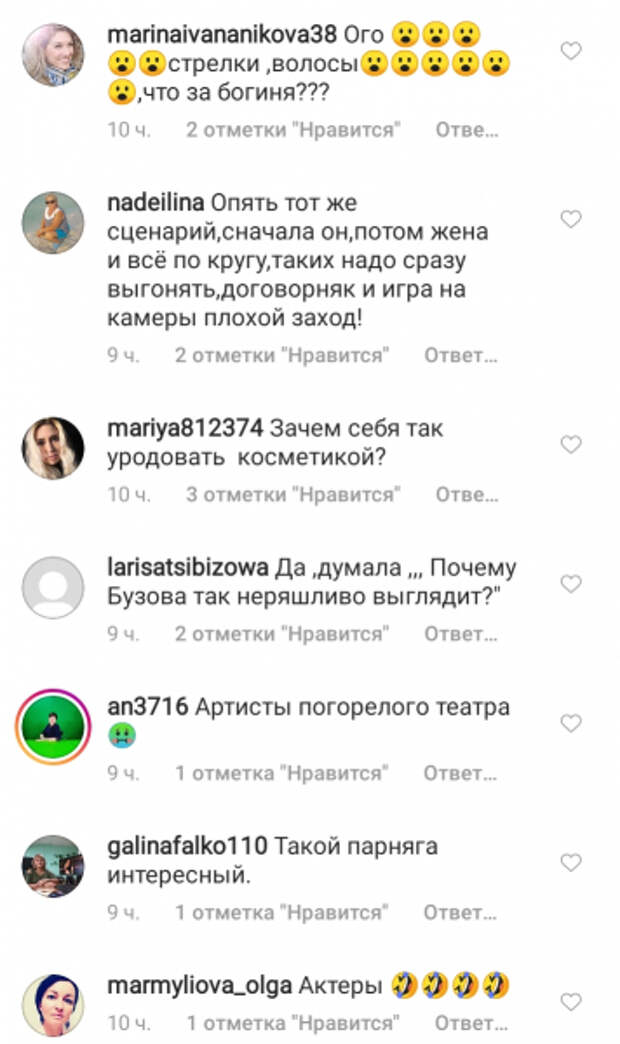The width and height of the screenshot is (620, 1044).
Task: Open the blank avatar of larisatsibizowa
Action: [53, 588]
